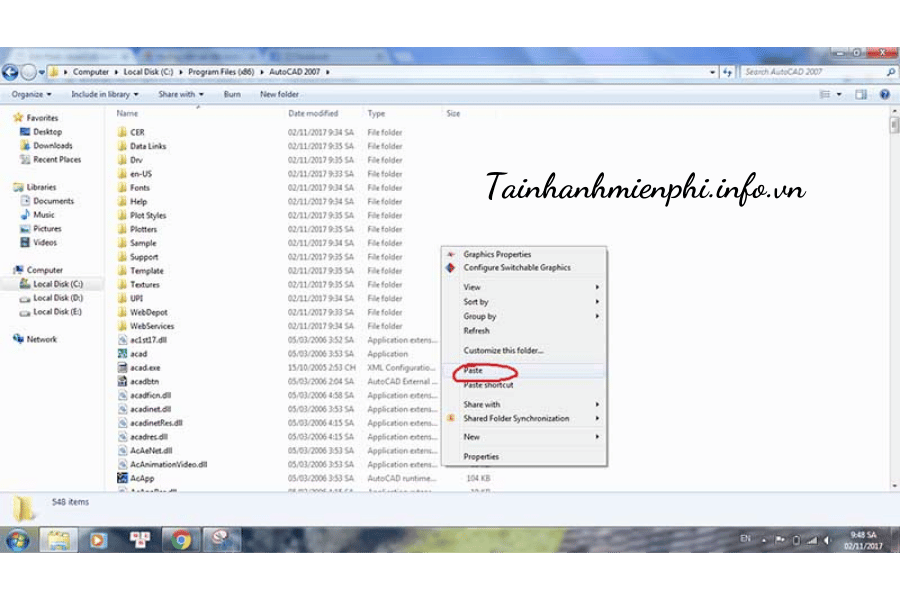
Task: Open Google Chrome from the taskbar
Action: click(x=181, y=540)
